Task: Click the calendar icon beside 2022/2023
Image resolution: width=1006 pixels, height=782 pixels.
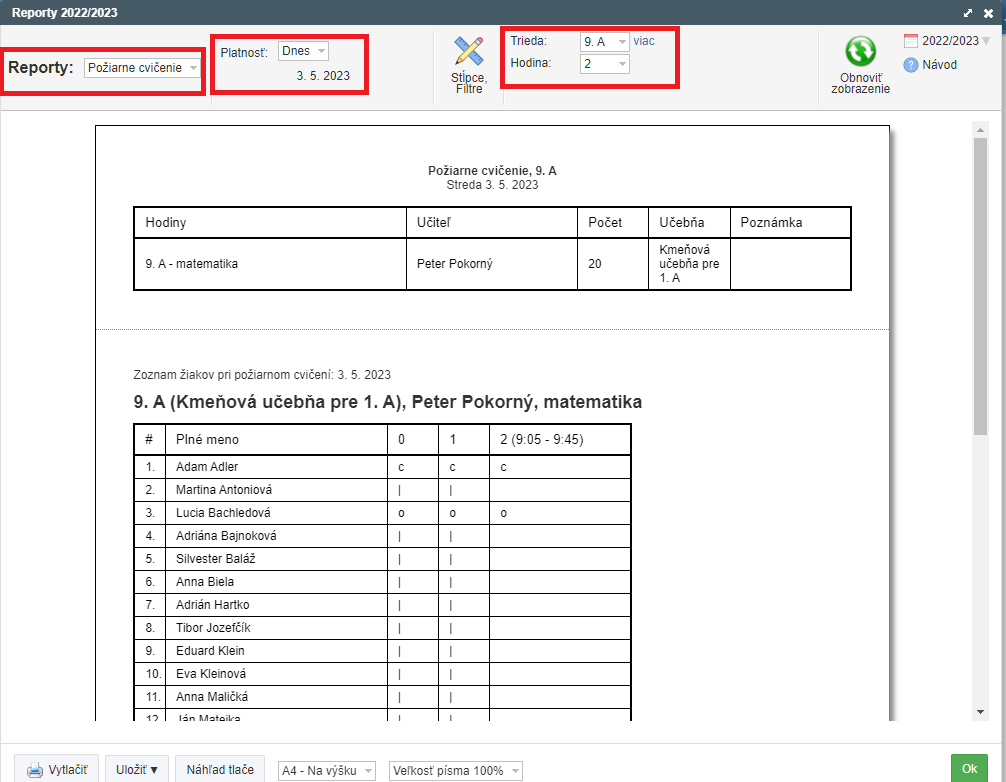Action: (910, 41)
